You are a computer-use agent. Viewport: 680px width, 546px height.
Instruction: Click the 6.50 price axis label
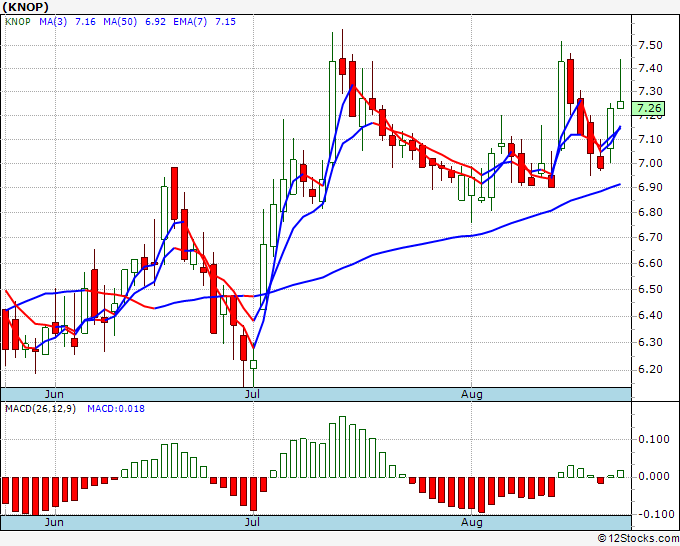click(x=650, y=289)
